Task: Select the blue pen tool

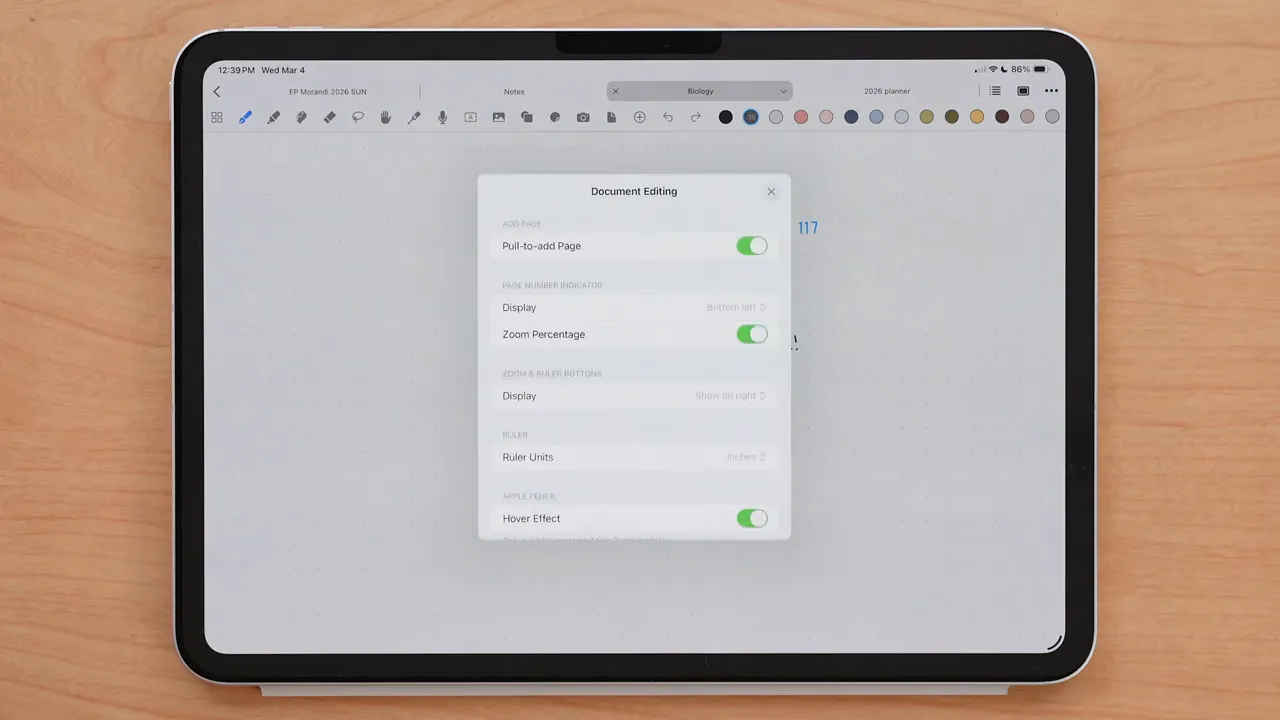Action: tap(245, 117)
